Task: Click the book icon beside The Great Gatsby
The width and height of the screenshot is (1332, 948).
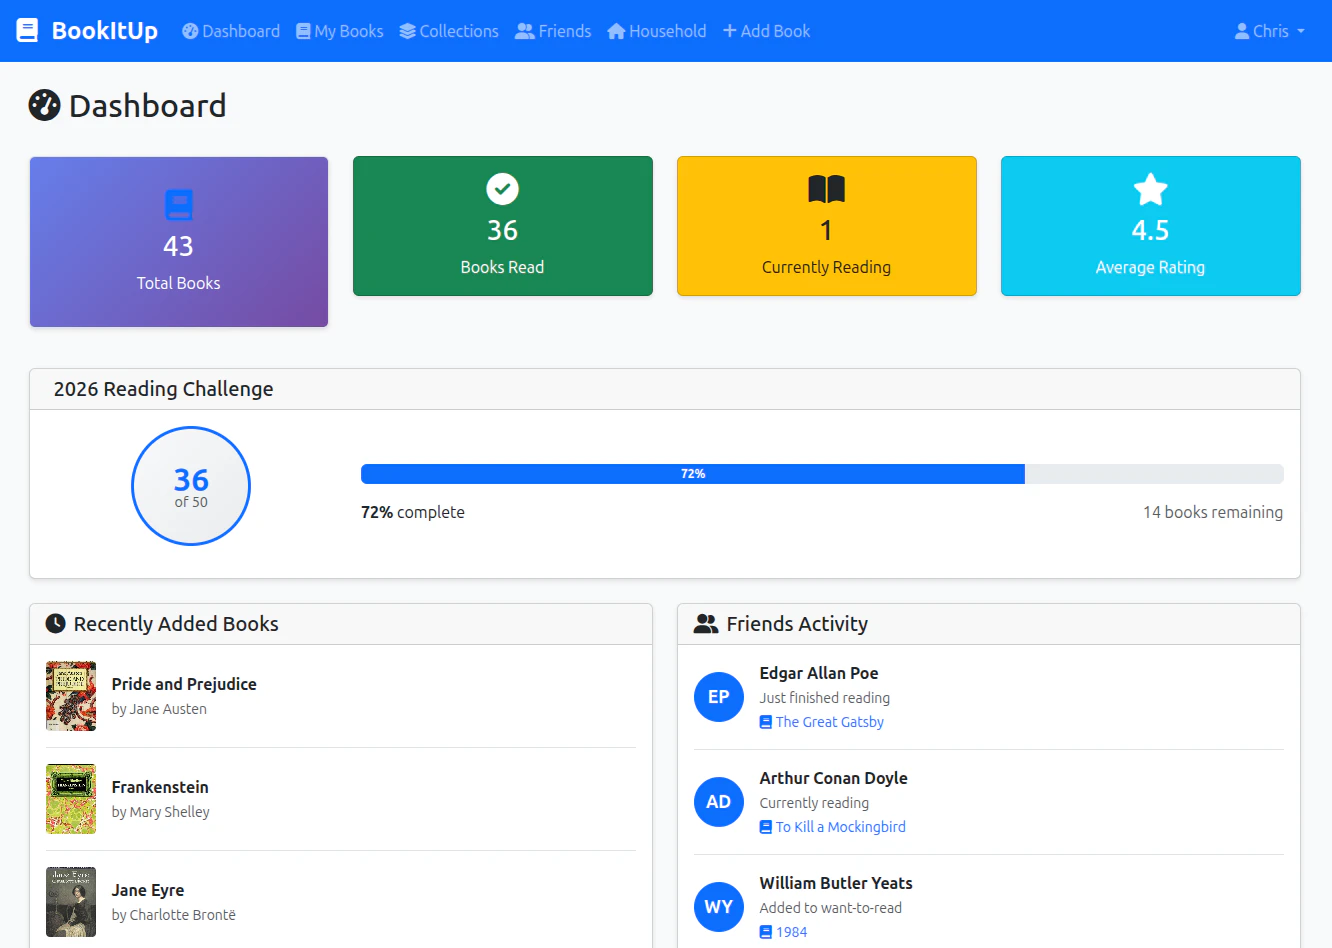Action: pos(766,722)
